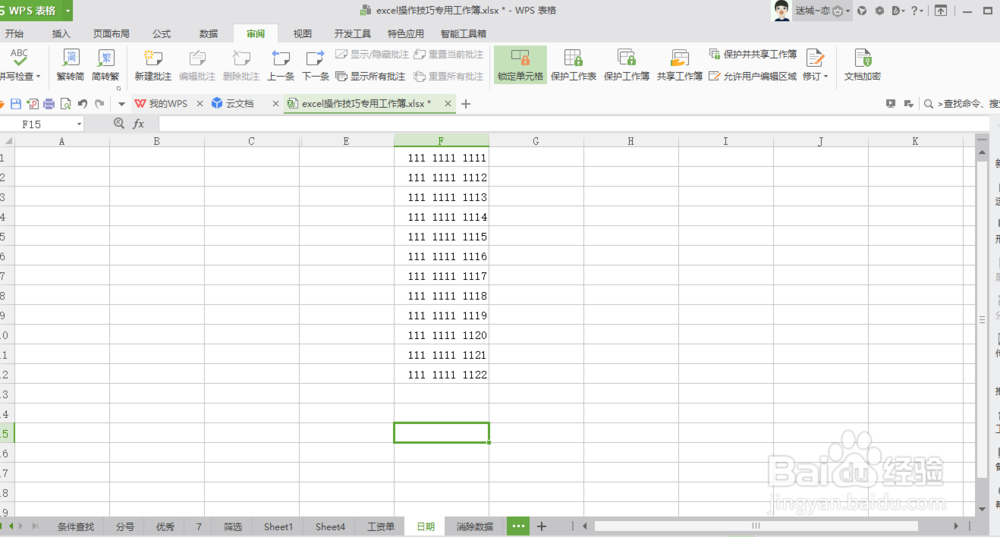Print the workbook via the printer icon
The image size is (1000, 537).
[49, 103]
